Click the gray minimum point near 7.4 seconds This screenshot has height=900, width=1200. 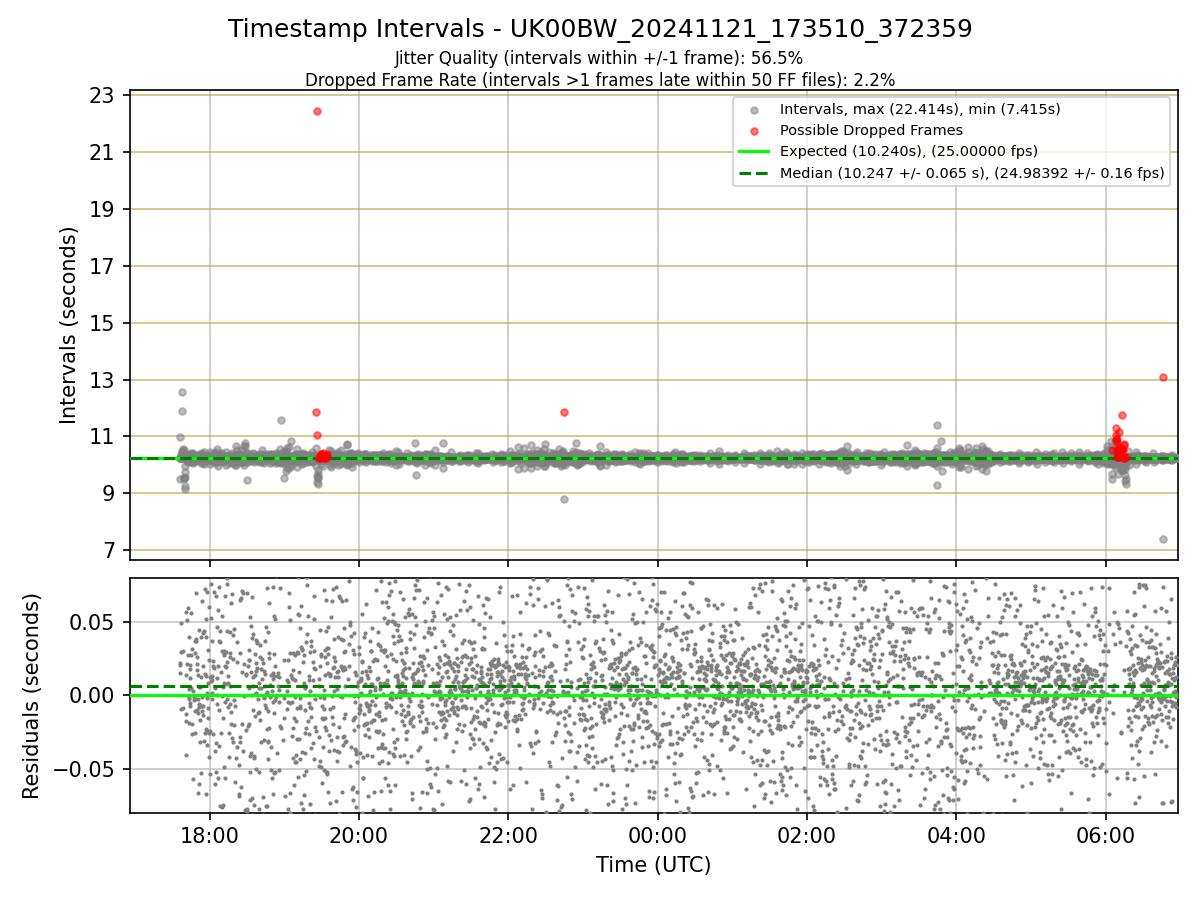[1163, 539]
